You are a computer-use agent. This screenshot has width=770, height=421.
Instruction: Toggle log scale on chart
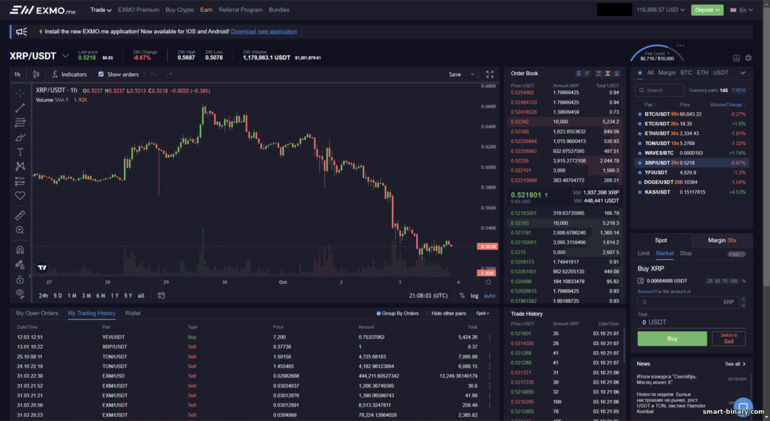point(474,295)
